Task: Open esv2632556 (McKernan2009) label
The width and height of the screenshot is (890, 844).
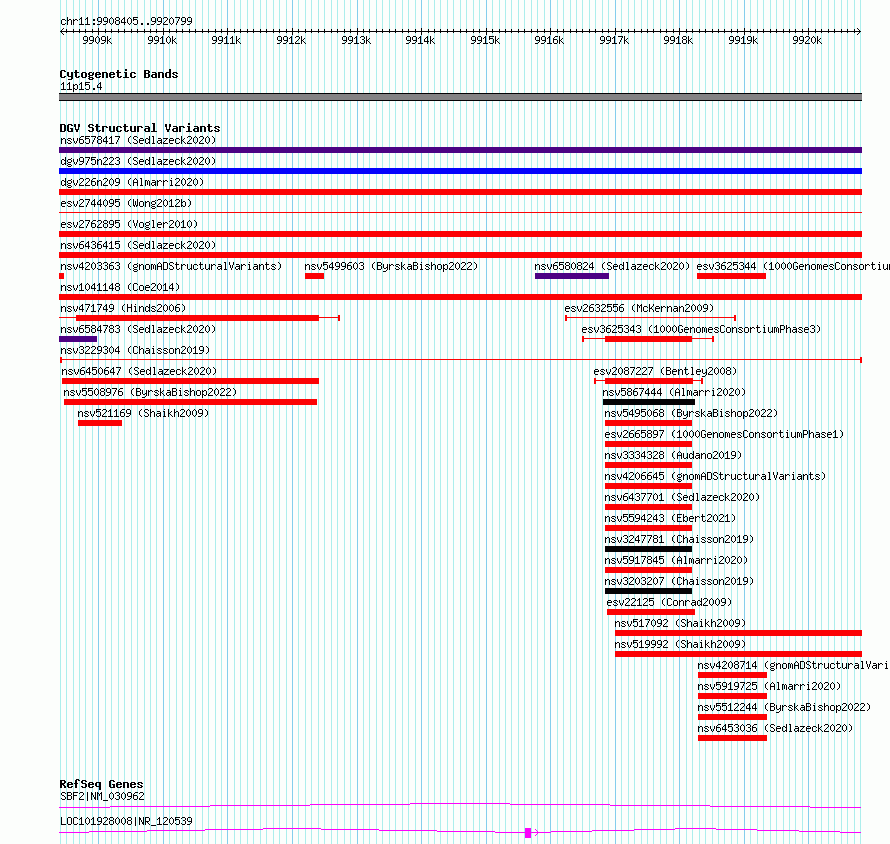Action: coord(639,308)
